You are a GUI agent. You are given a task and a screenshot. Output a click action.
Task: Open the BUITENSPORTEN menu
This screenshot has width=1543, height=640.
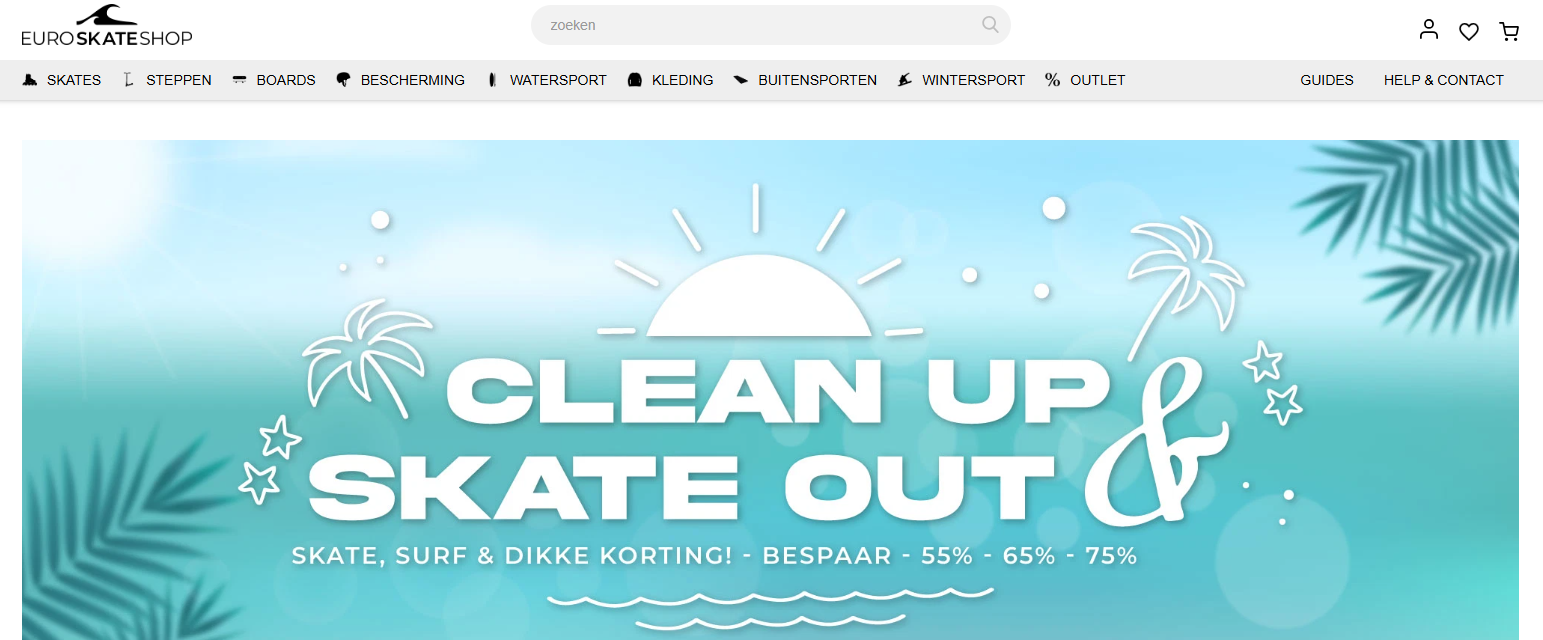pos(817,79)
